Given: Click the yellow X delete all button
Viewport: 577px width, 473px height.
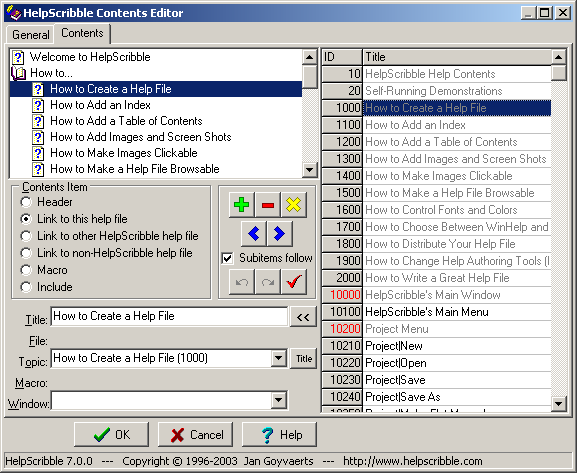Looking at the screenshot, I should pyautogui.click(x=294, y=205).
